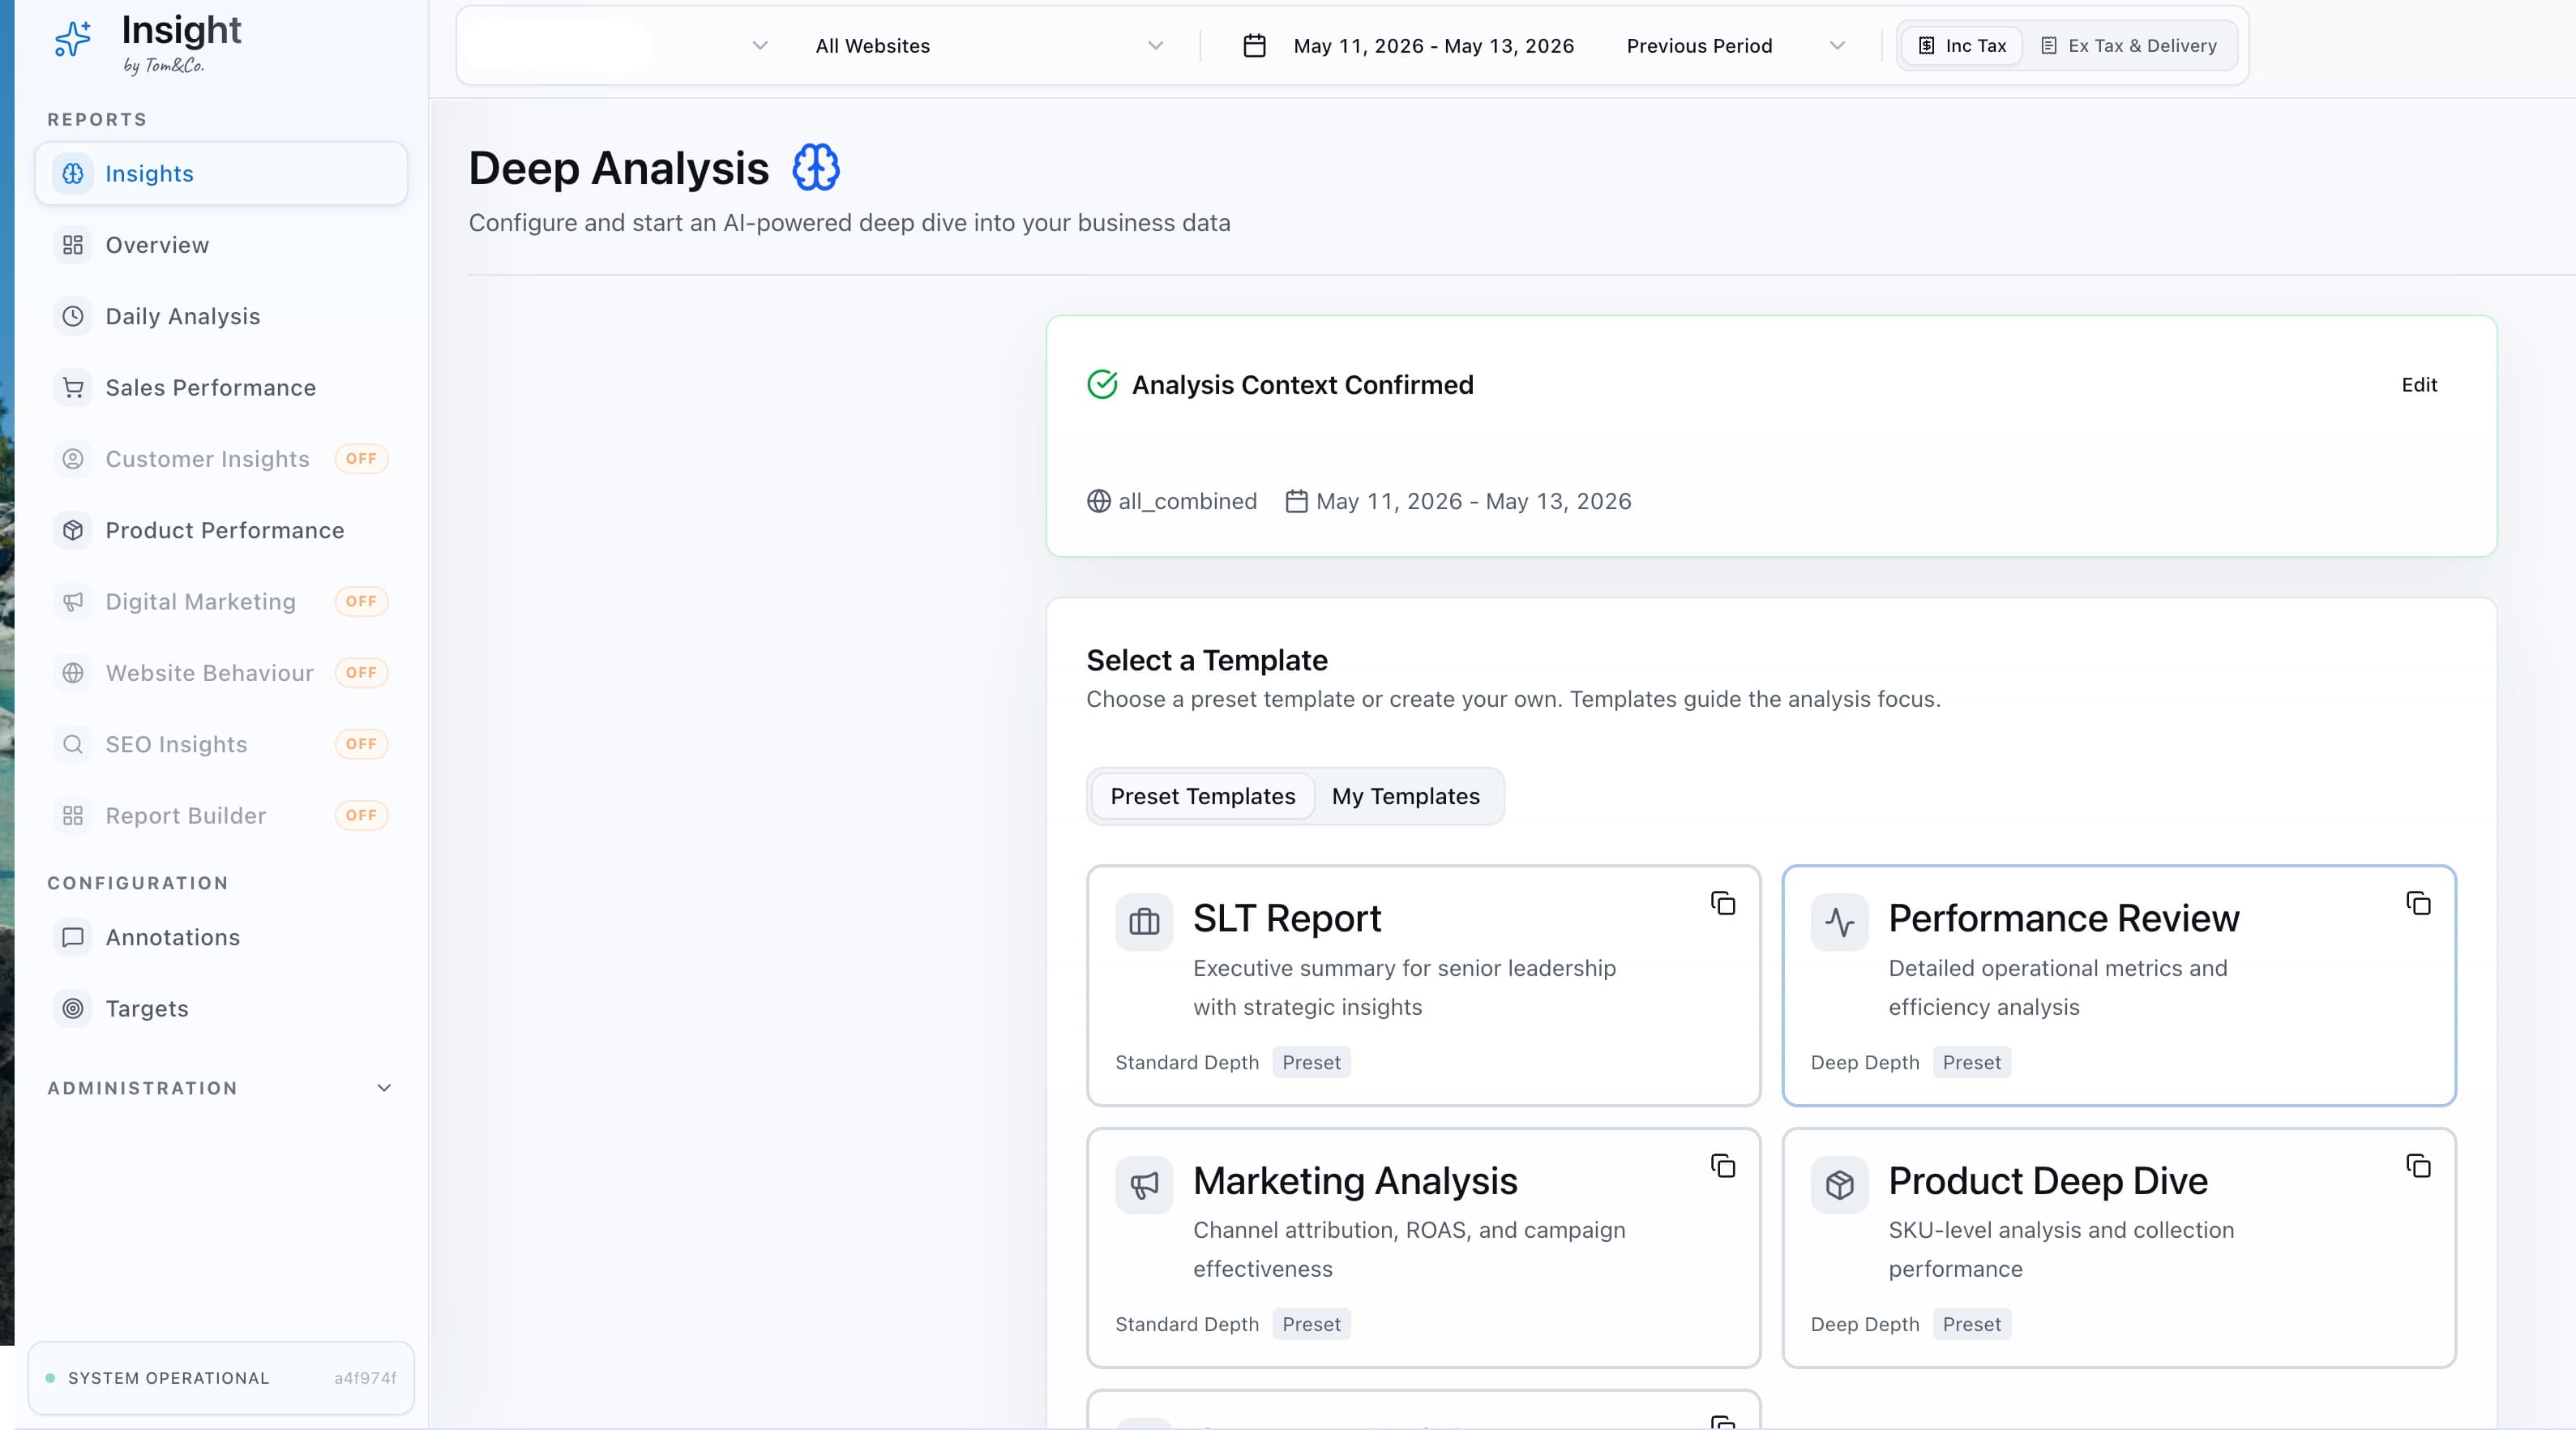Click the OFF badge on Customer Insights
This screenshot has width=2576, height=1430.
tap(361, 459)
